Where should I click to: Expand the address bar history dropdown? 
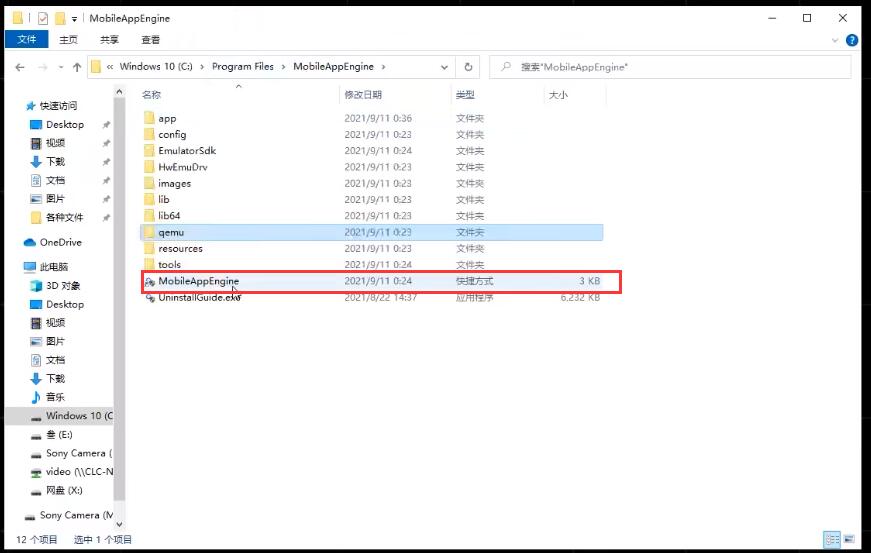point(445,67)
